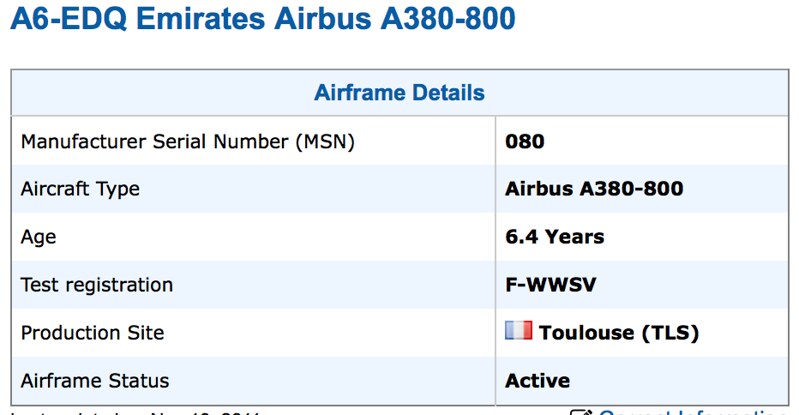Click the edit icon before Correct Information
This screenshot has height=415, width=799.
[x=581, y=411]
